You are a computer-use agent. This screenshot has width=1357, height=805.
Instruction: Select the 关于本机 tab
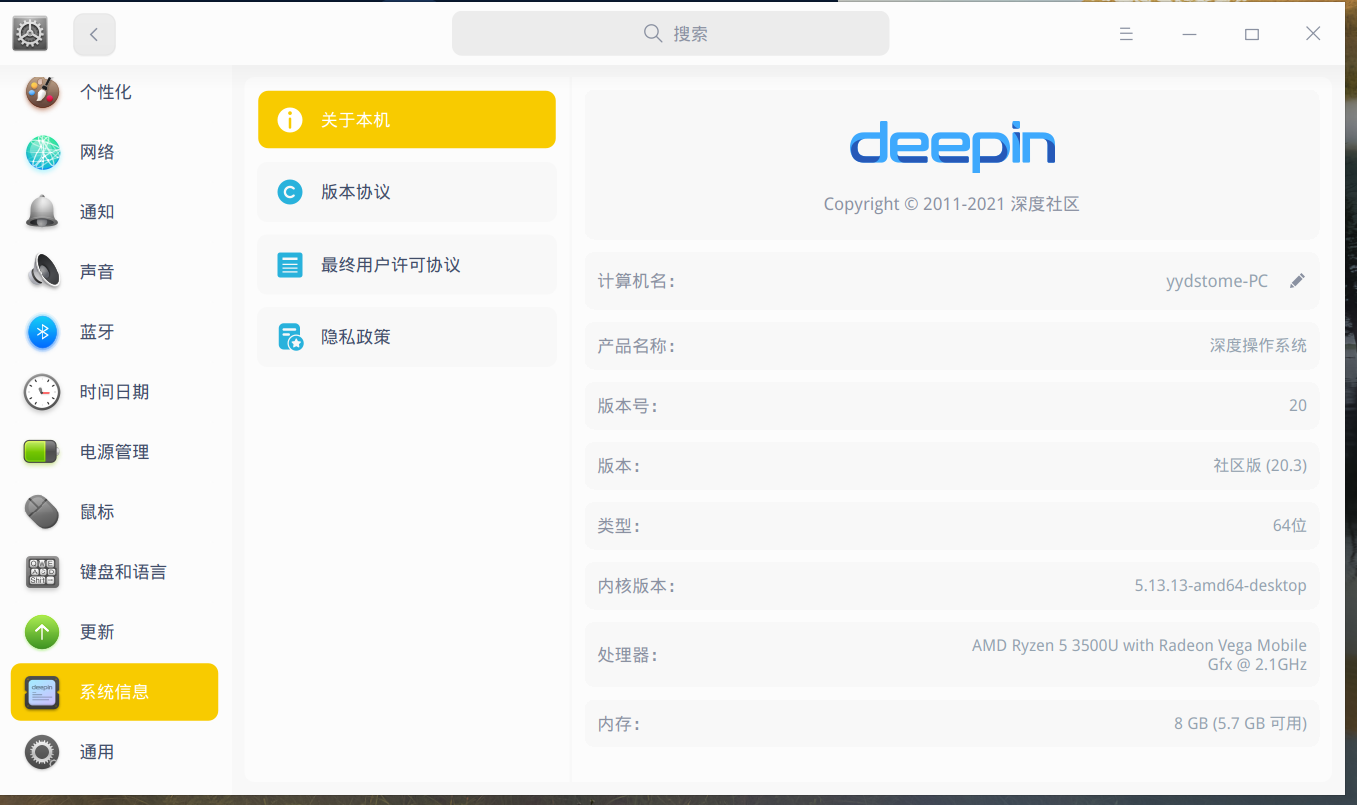[x=407, y=120]
